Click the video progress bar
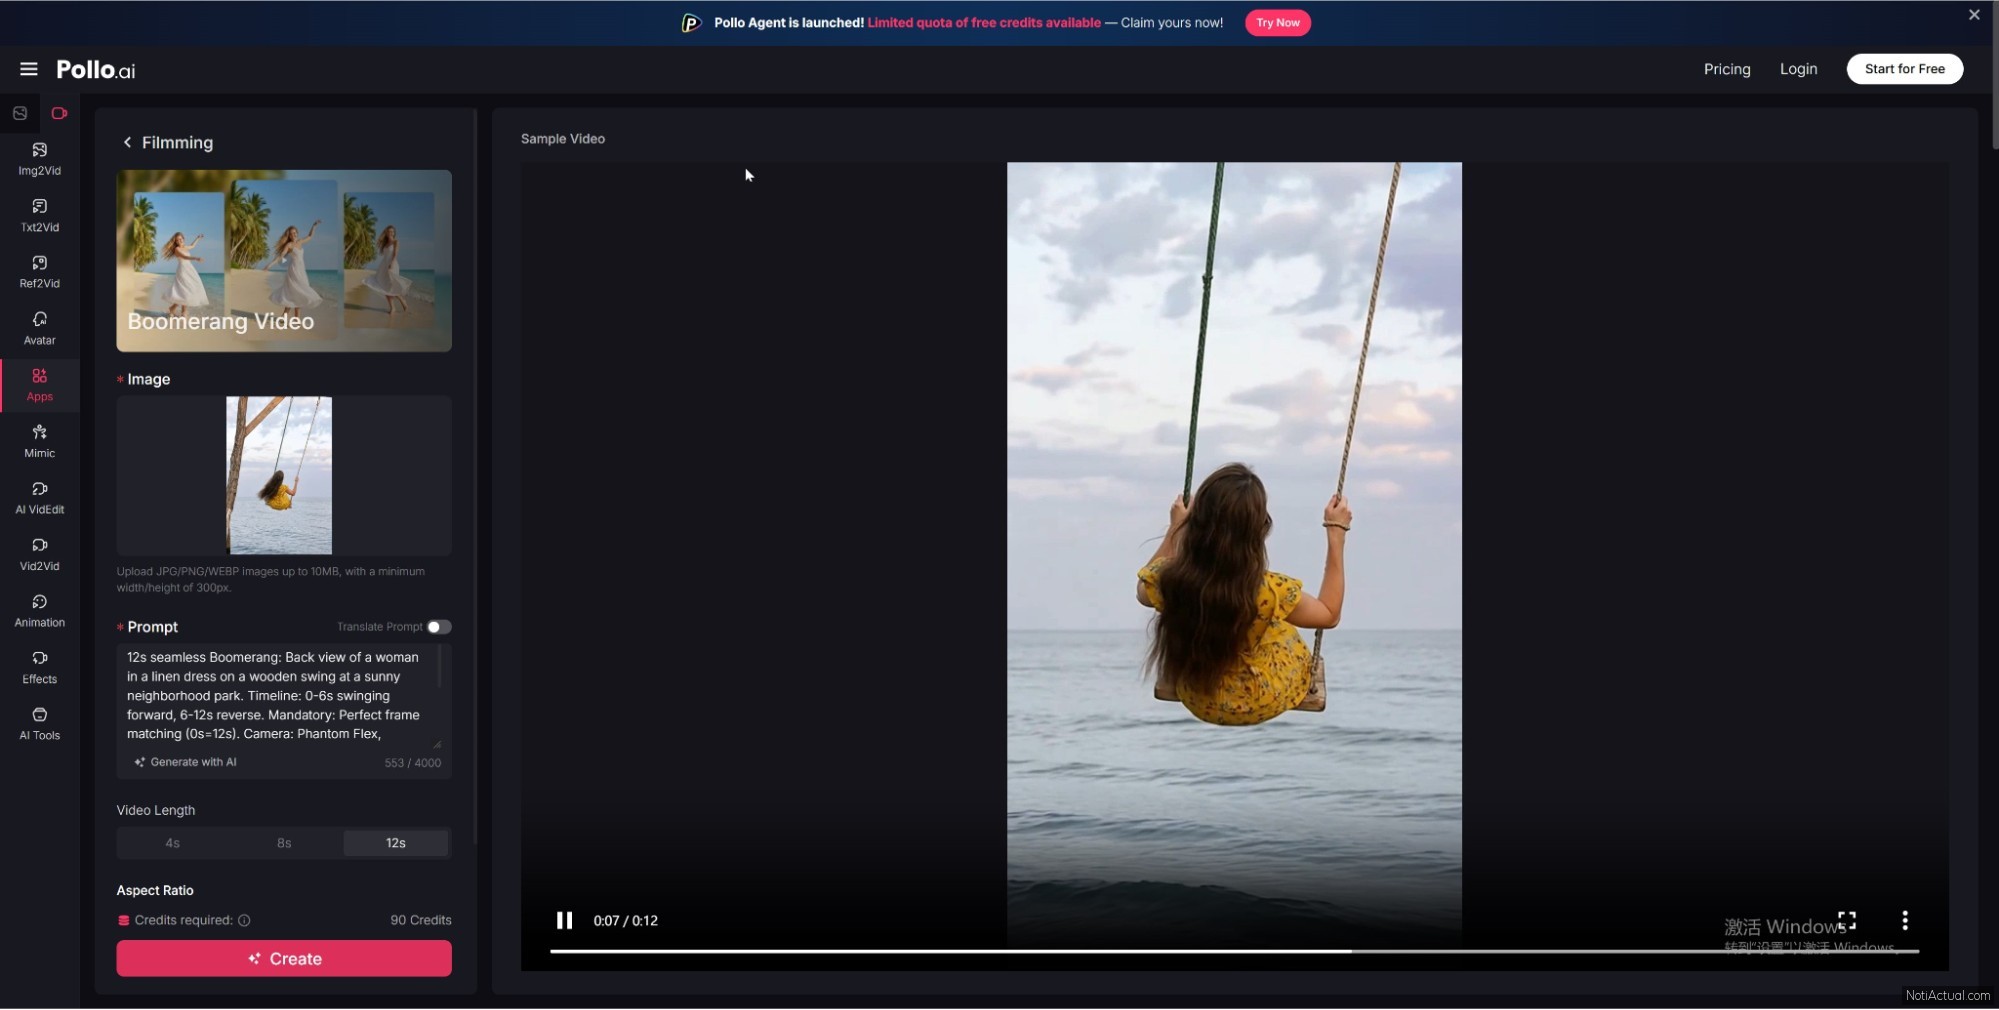 coord(1234,951)
